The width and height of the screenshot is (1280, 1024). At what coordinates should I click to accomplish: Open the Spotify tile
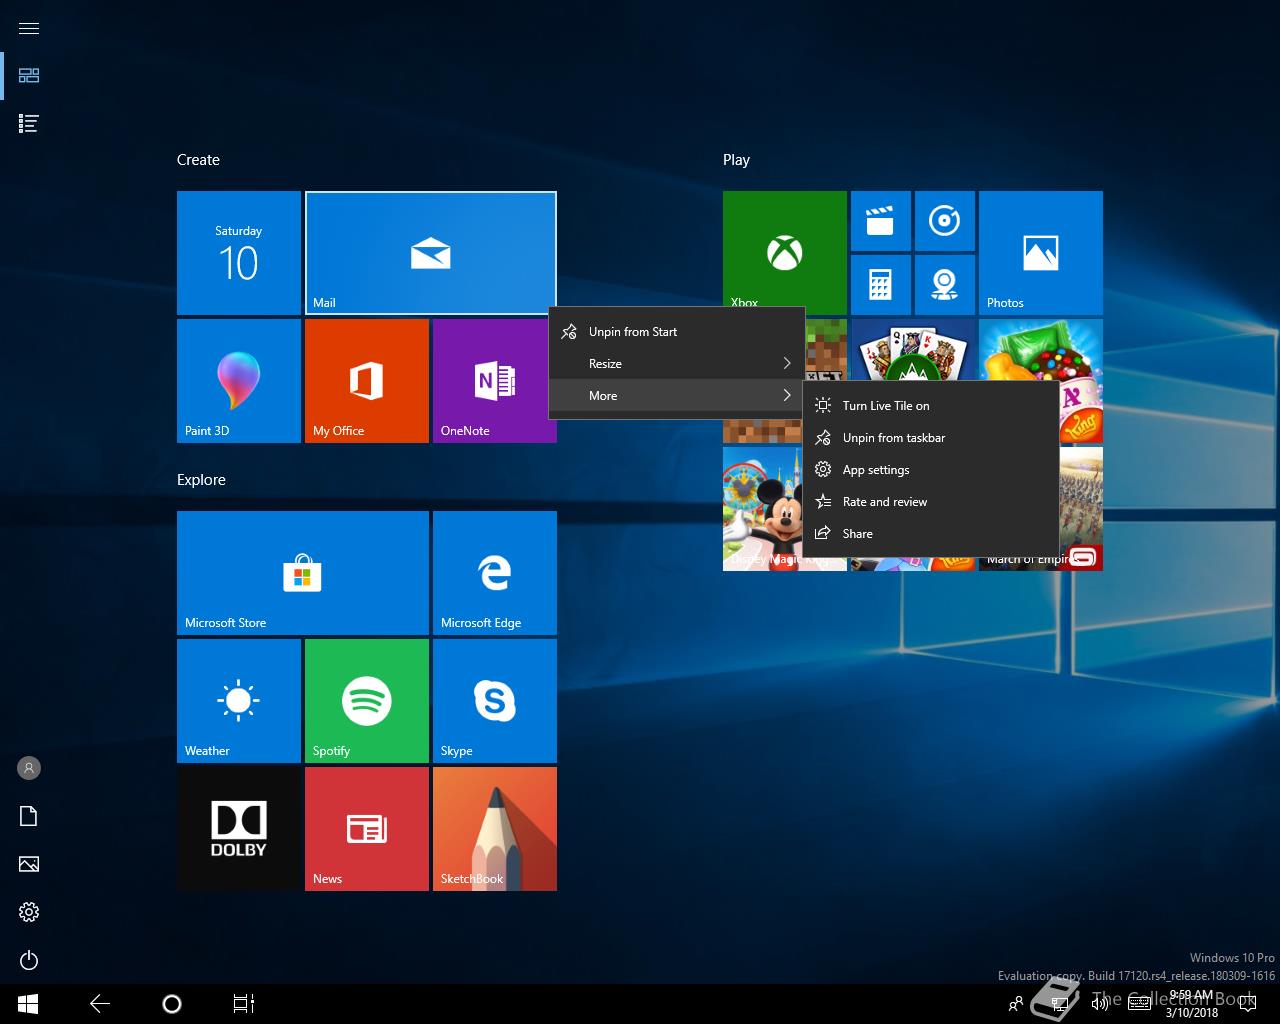click(x=367, y=701)
